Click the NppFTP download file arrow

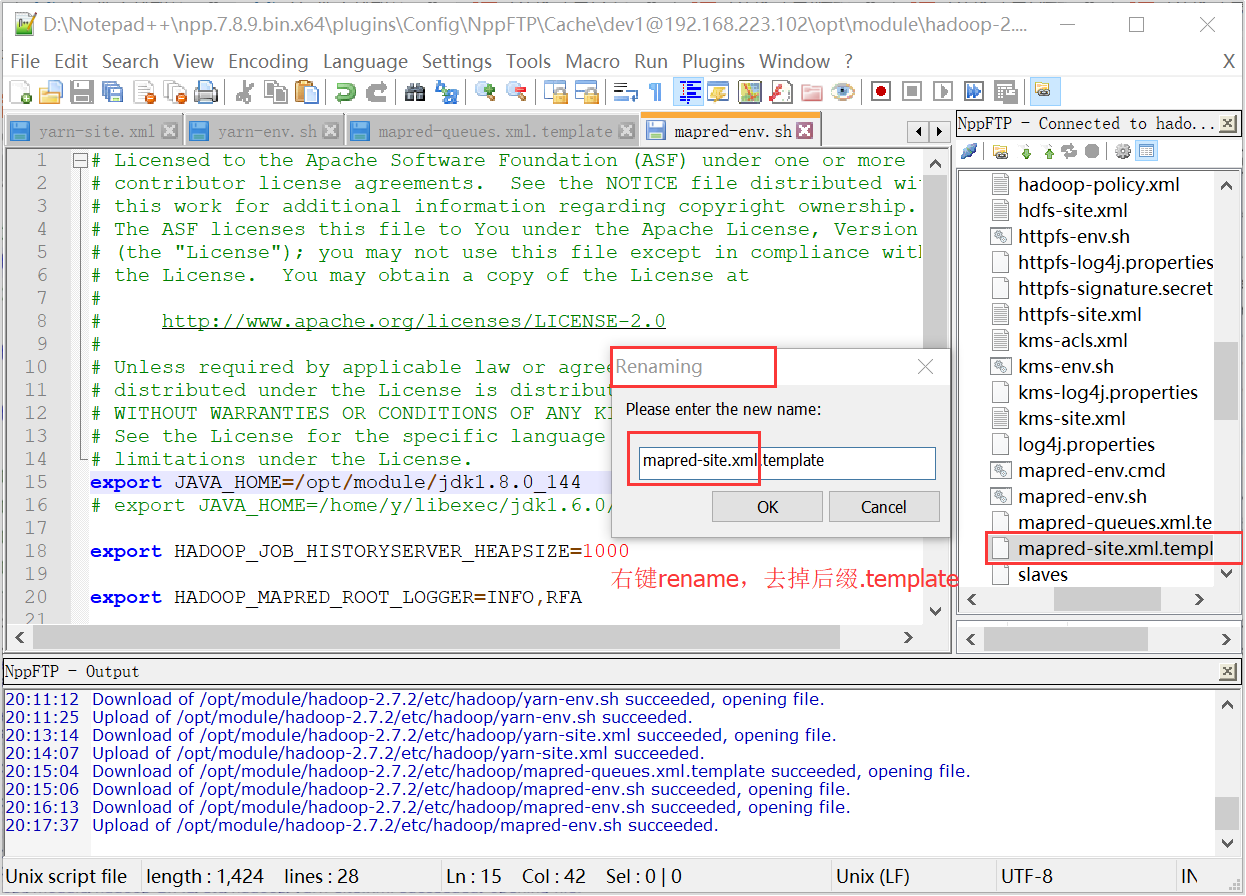pyautogui.click(x=1026, y=152)
